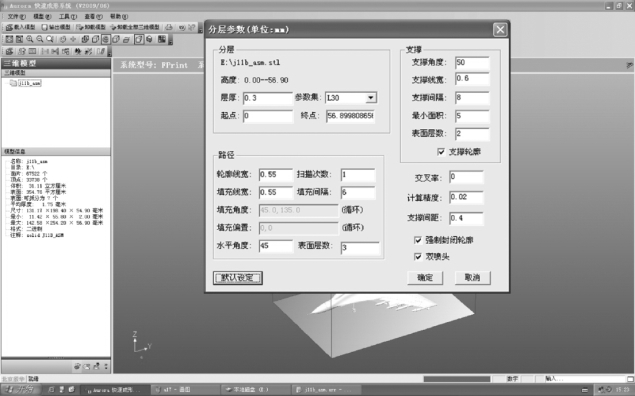
Task: Toggle the 双喷头 checkbox
Action: click(x=418, y=257)
